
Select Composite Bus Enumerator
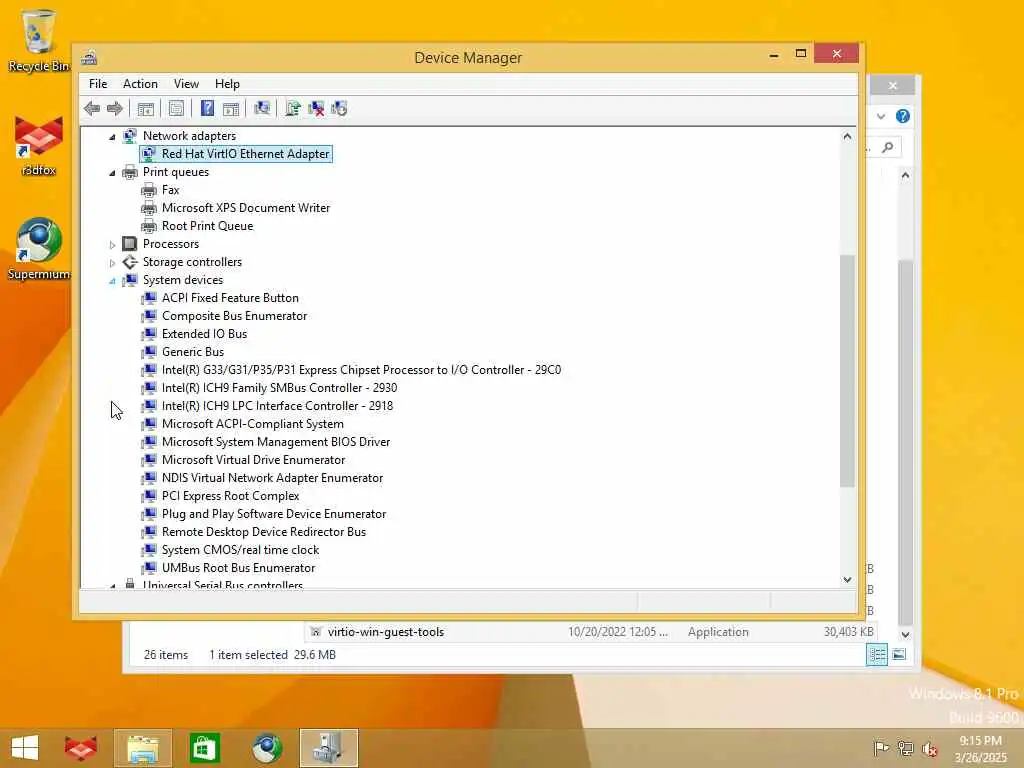(x=234, y=316)
